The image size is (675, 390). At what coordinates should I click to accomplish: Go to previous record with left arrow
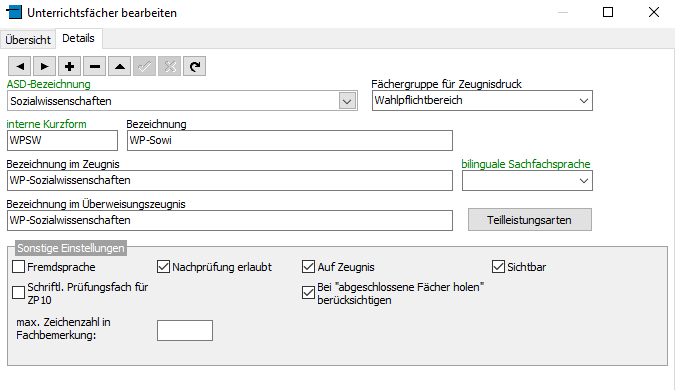20,66
